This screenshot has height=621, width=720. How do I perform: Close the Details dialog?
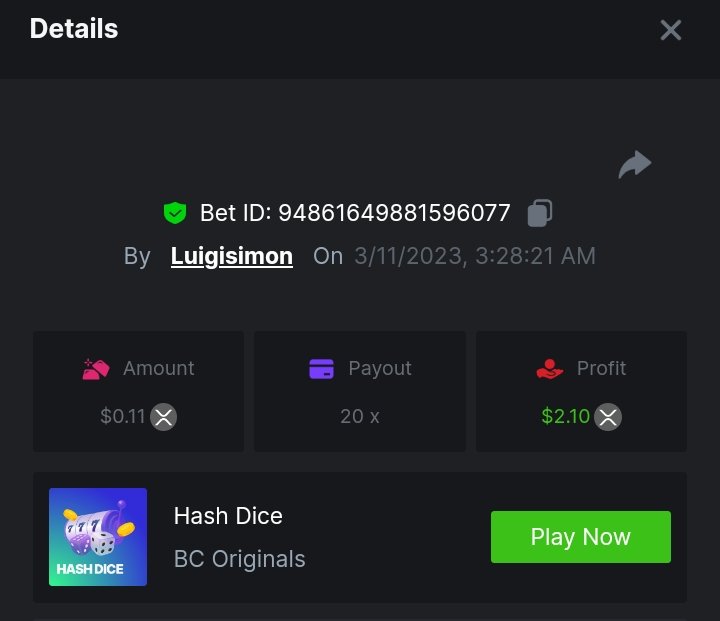pyautogui.click(x=671, y=30)
